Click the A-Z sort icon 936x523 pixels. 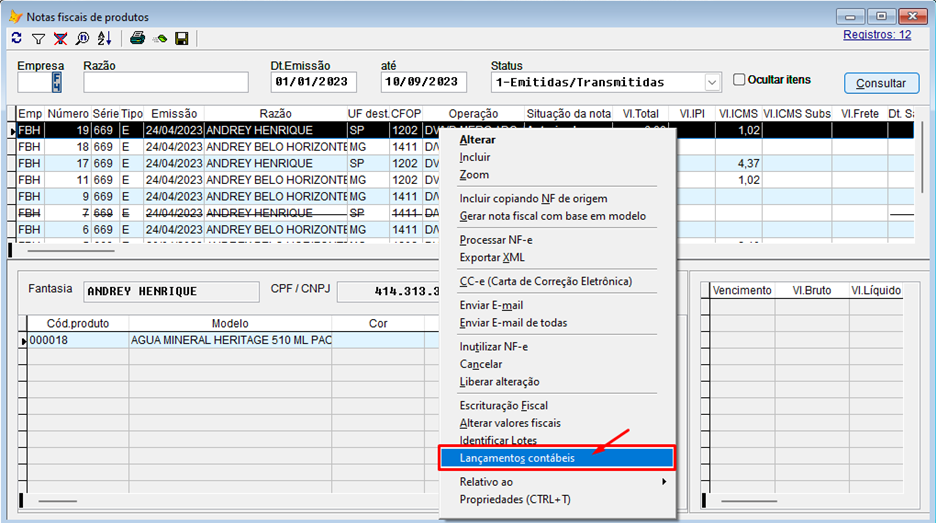(x=104, y=38)
